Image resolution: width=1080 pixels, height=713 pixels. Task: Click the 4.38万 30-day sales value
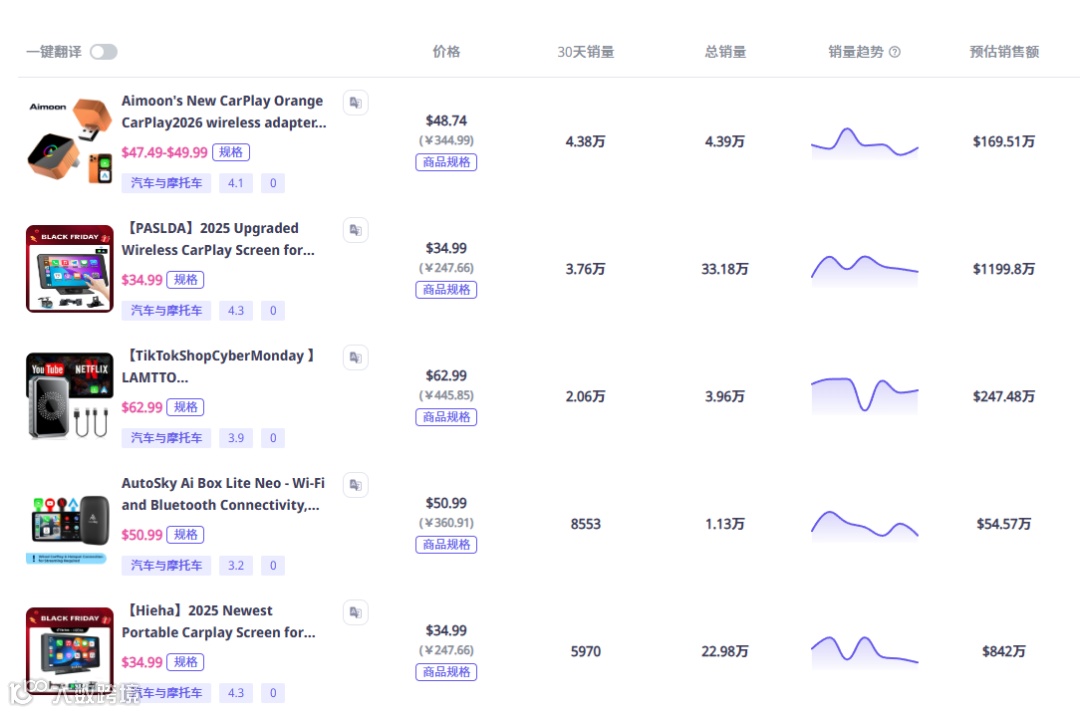(585, 142)
